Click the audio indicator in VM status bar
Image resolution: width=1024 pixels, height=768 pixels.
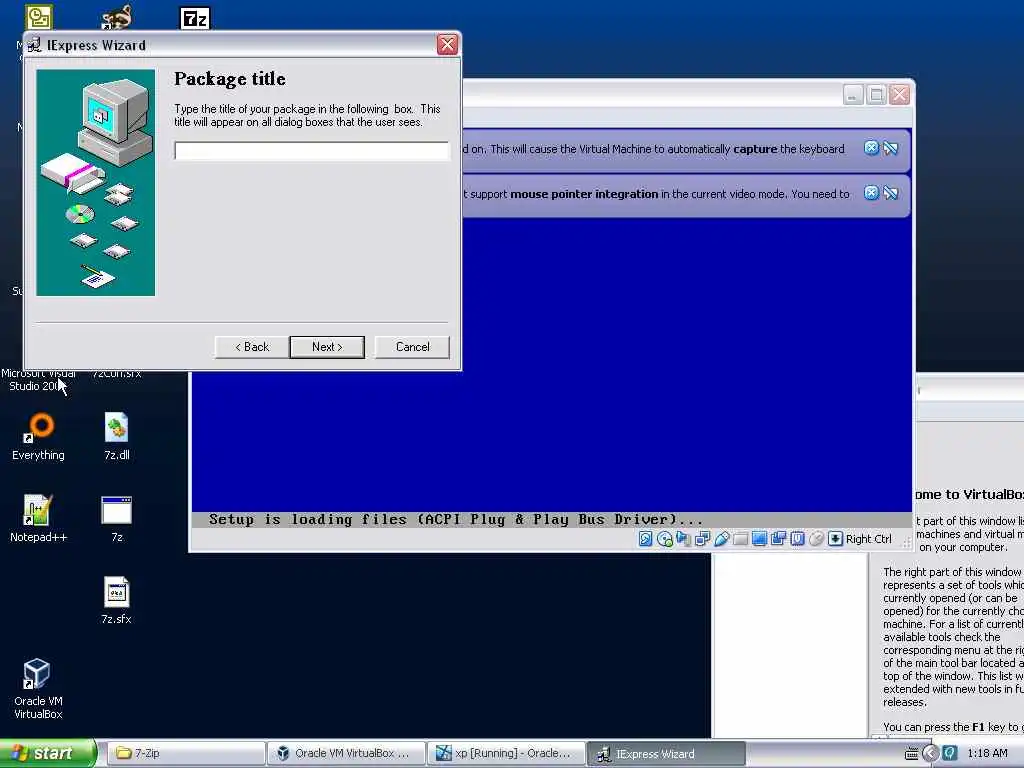pyautogui.click(x=684, y=539)
